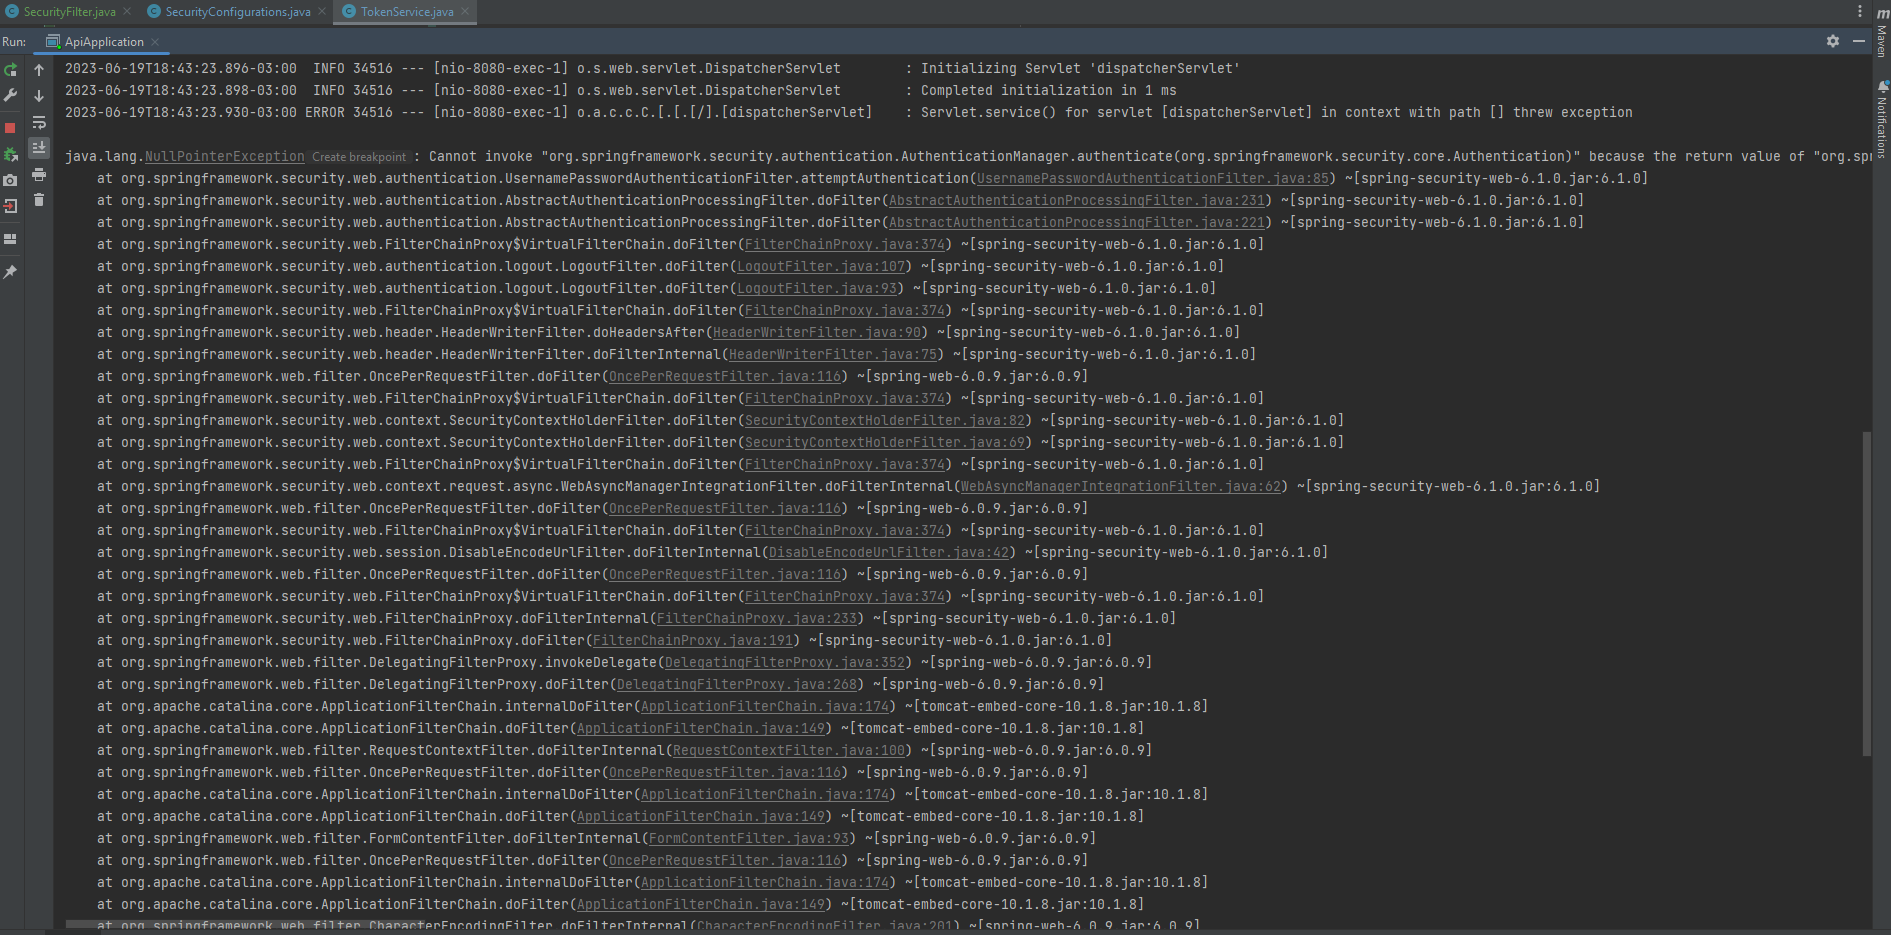Screen dimensions: 1891x935
Task: Clear all console output with trash icon
Action: 39,200
